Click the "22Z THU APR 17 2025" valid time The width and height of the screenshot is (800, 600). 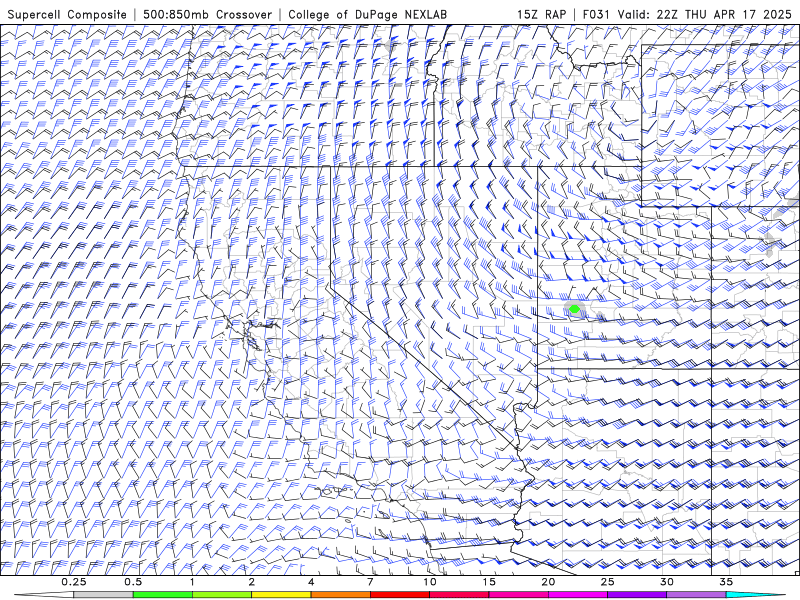click(724, 15)
